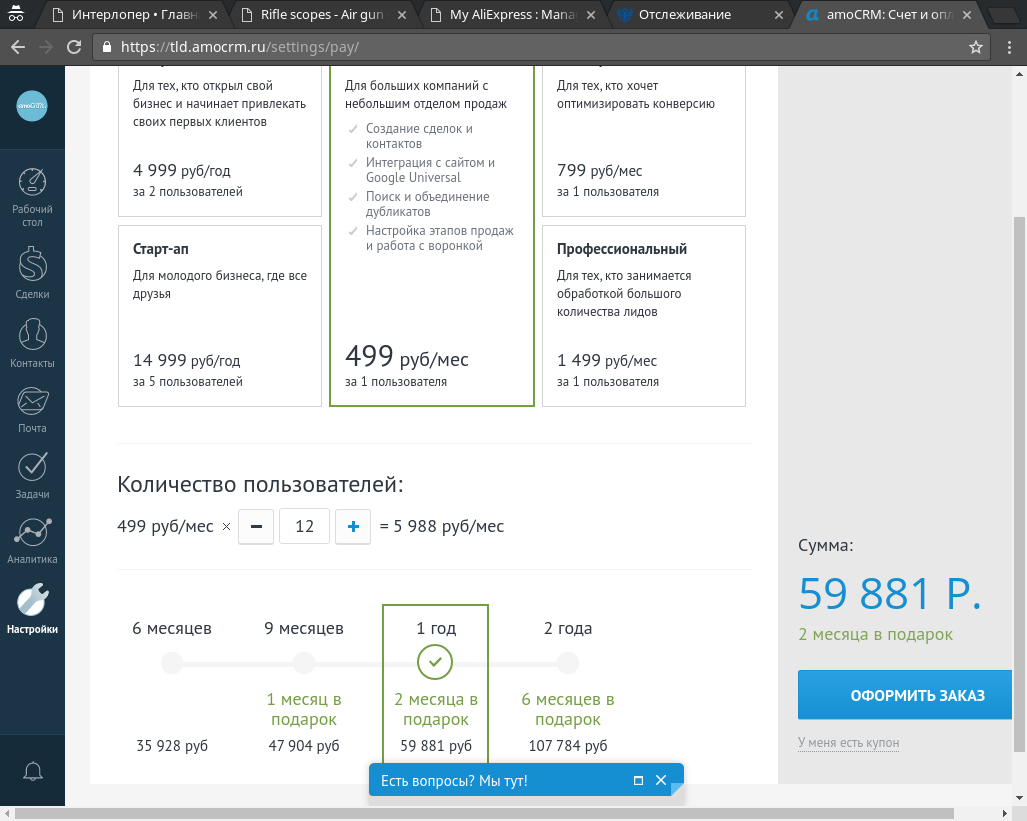The image size is (1027, 821).
Task: Open Задачи tasks section
Action: [32, 476]
